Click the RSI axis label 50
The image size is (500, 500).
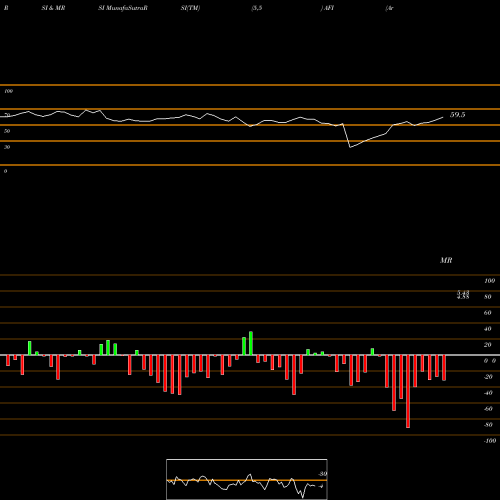pyautogui.click(x=7, y=131)
